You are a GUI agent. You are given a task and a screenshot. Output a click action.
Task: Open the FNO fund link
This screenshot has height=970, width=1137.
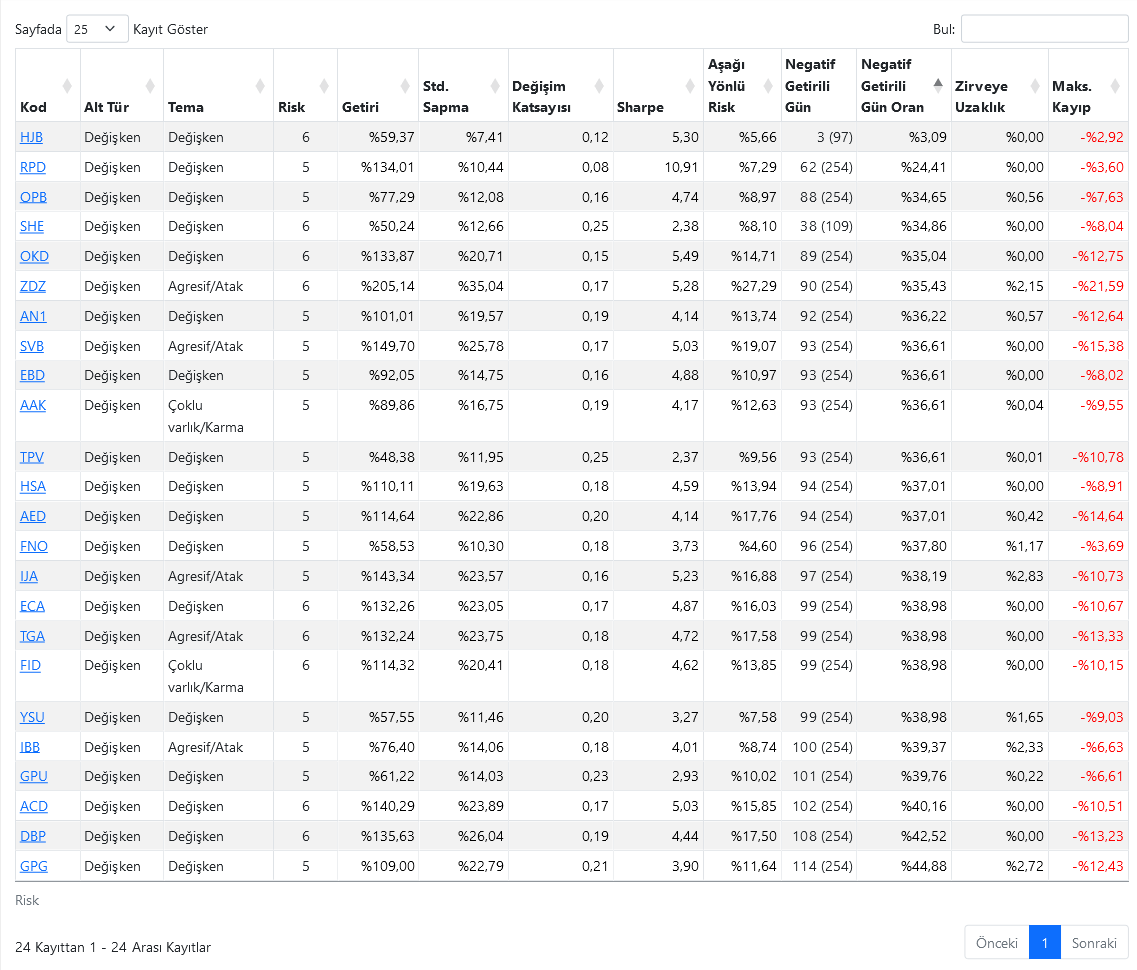[x=34, y=546]
